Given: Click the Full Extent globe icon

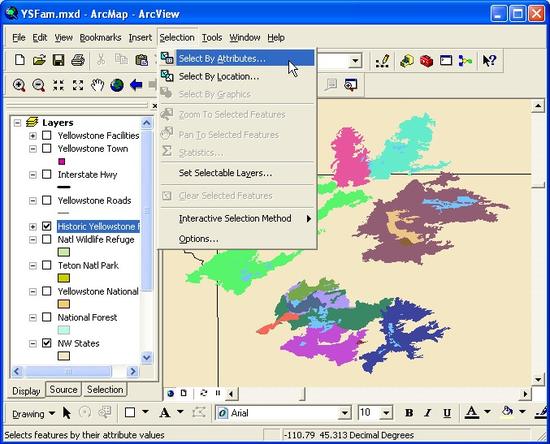Looking at the screenshot, I should click(117, 85).
